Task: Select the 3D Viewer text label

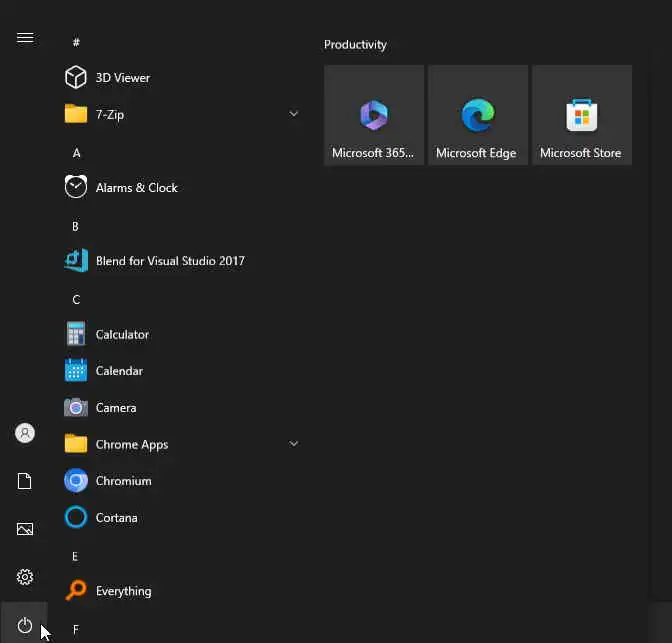Action: click(123, 78)
